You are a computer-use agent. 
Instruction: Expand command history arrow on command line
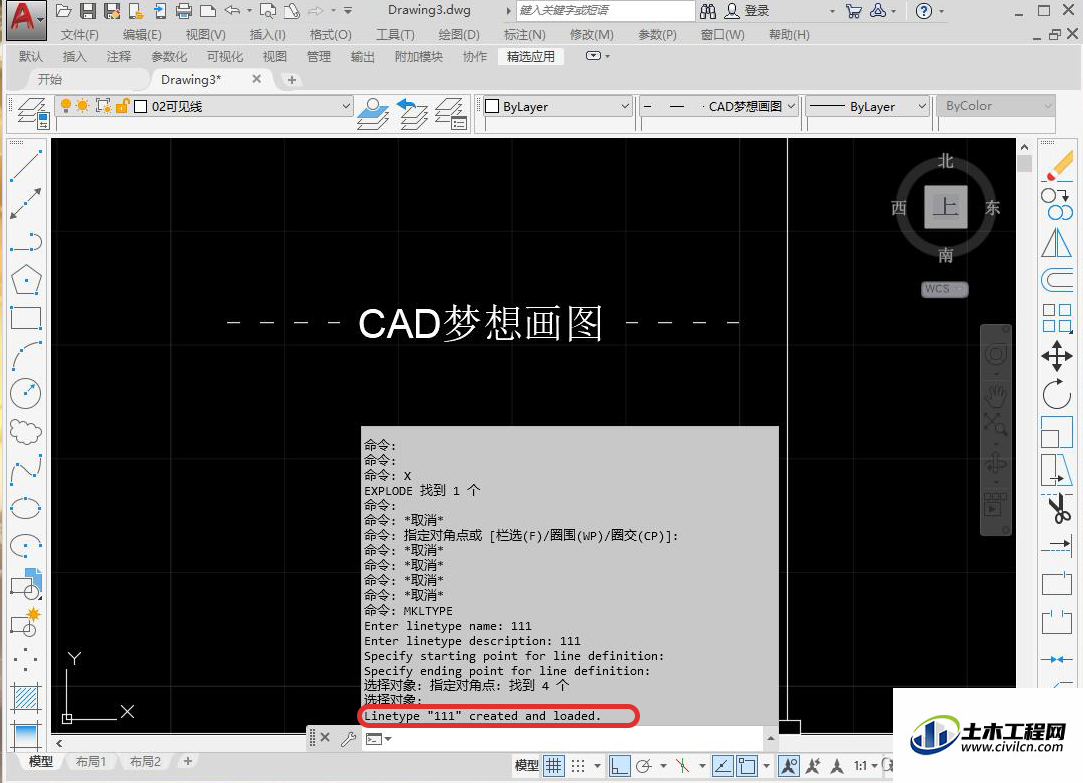tap(771, 739)
